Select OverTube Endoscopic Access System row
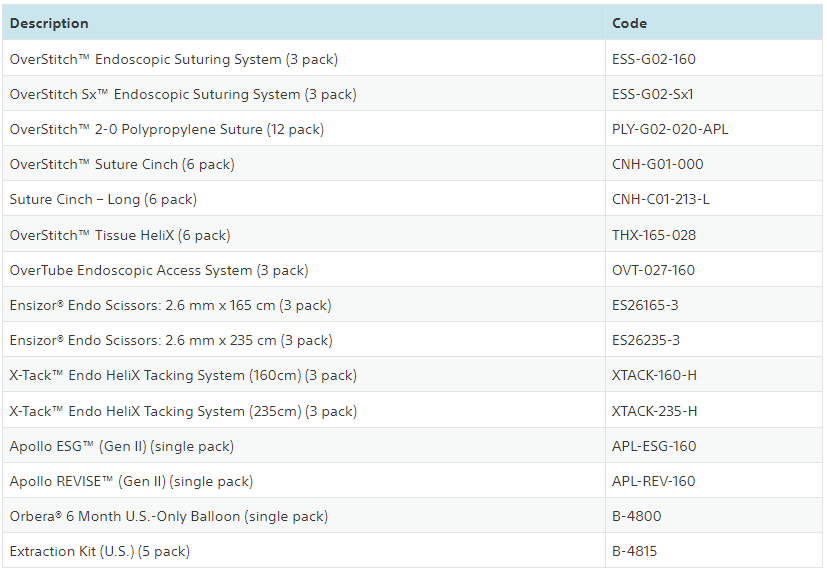Screen dimensions: 827x572 coord(159,270)
